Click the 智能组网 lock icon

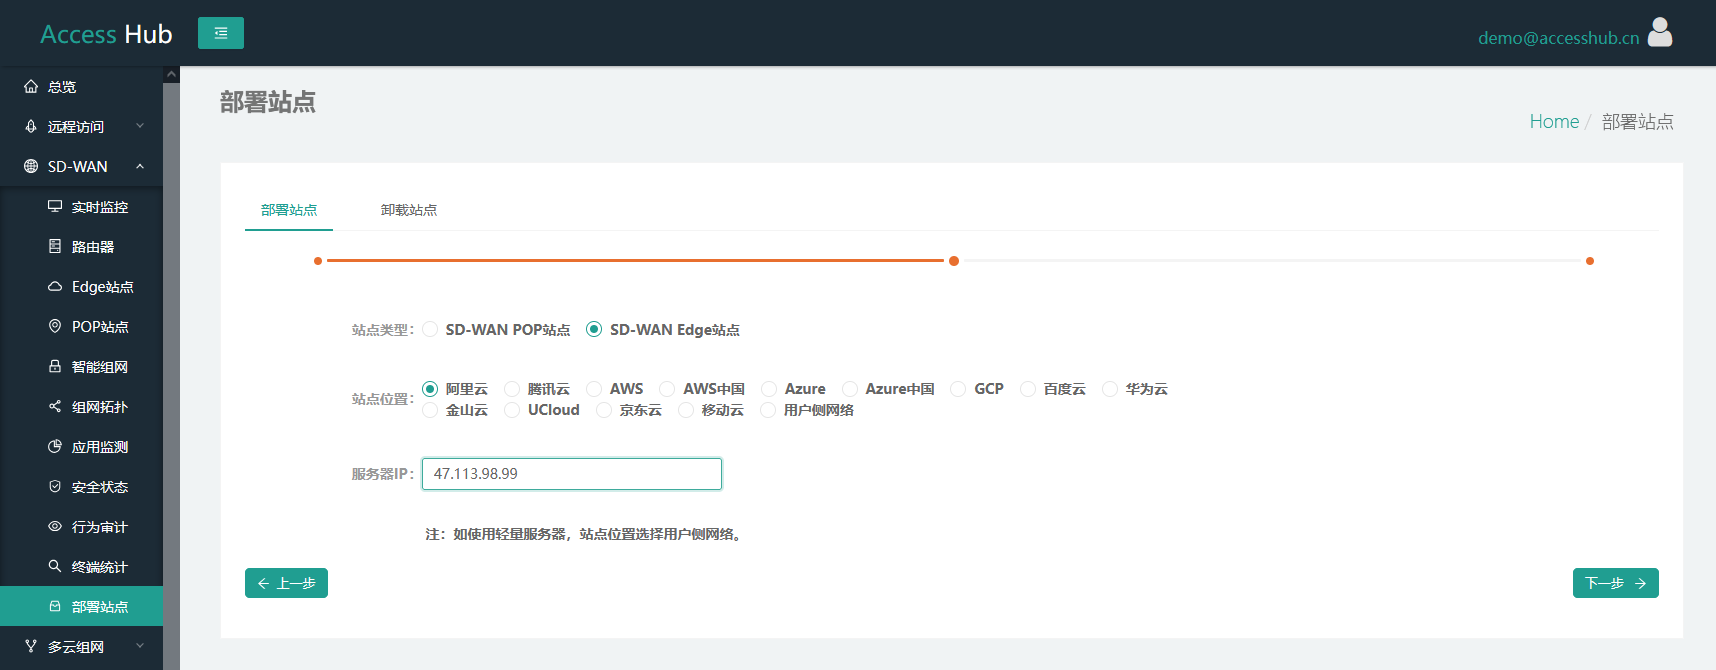55,367
